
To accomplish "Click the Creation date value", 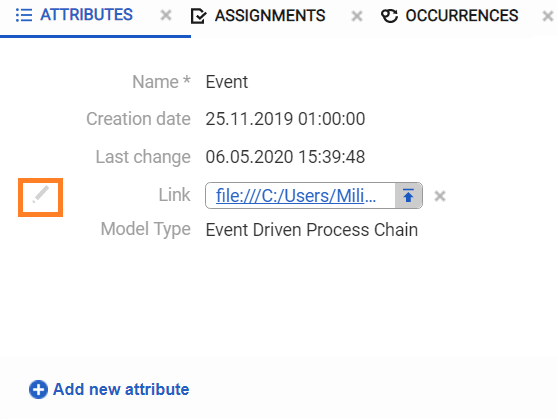I will [285, 119].
